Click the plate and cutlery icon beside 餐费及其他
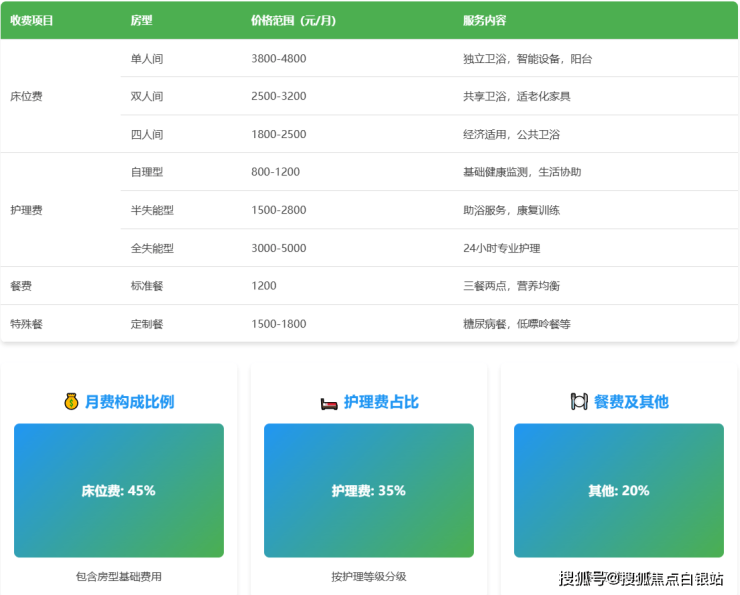 coord(579,402)
